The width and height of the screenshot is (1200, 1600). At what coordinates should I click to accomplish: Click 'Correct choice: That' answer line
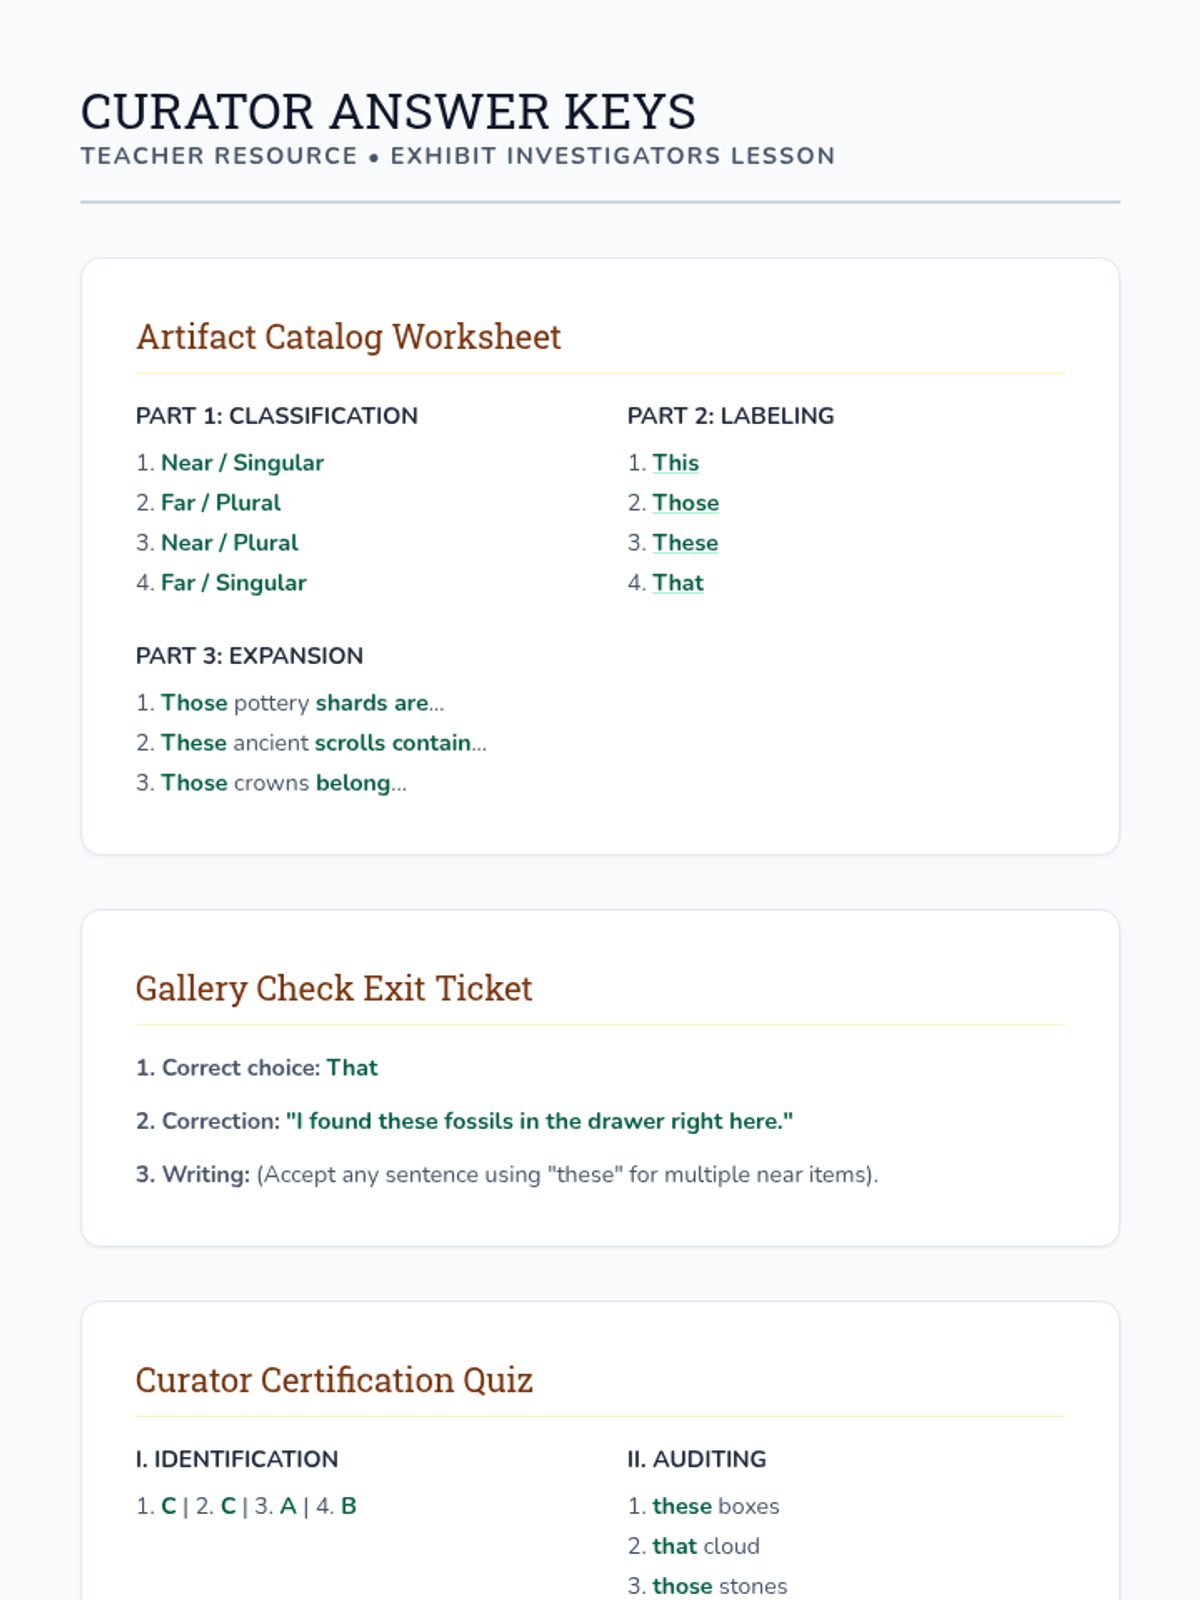coord(257,1068)
